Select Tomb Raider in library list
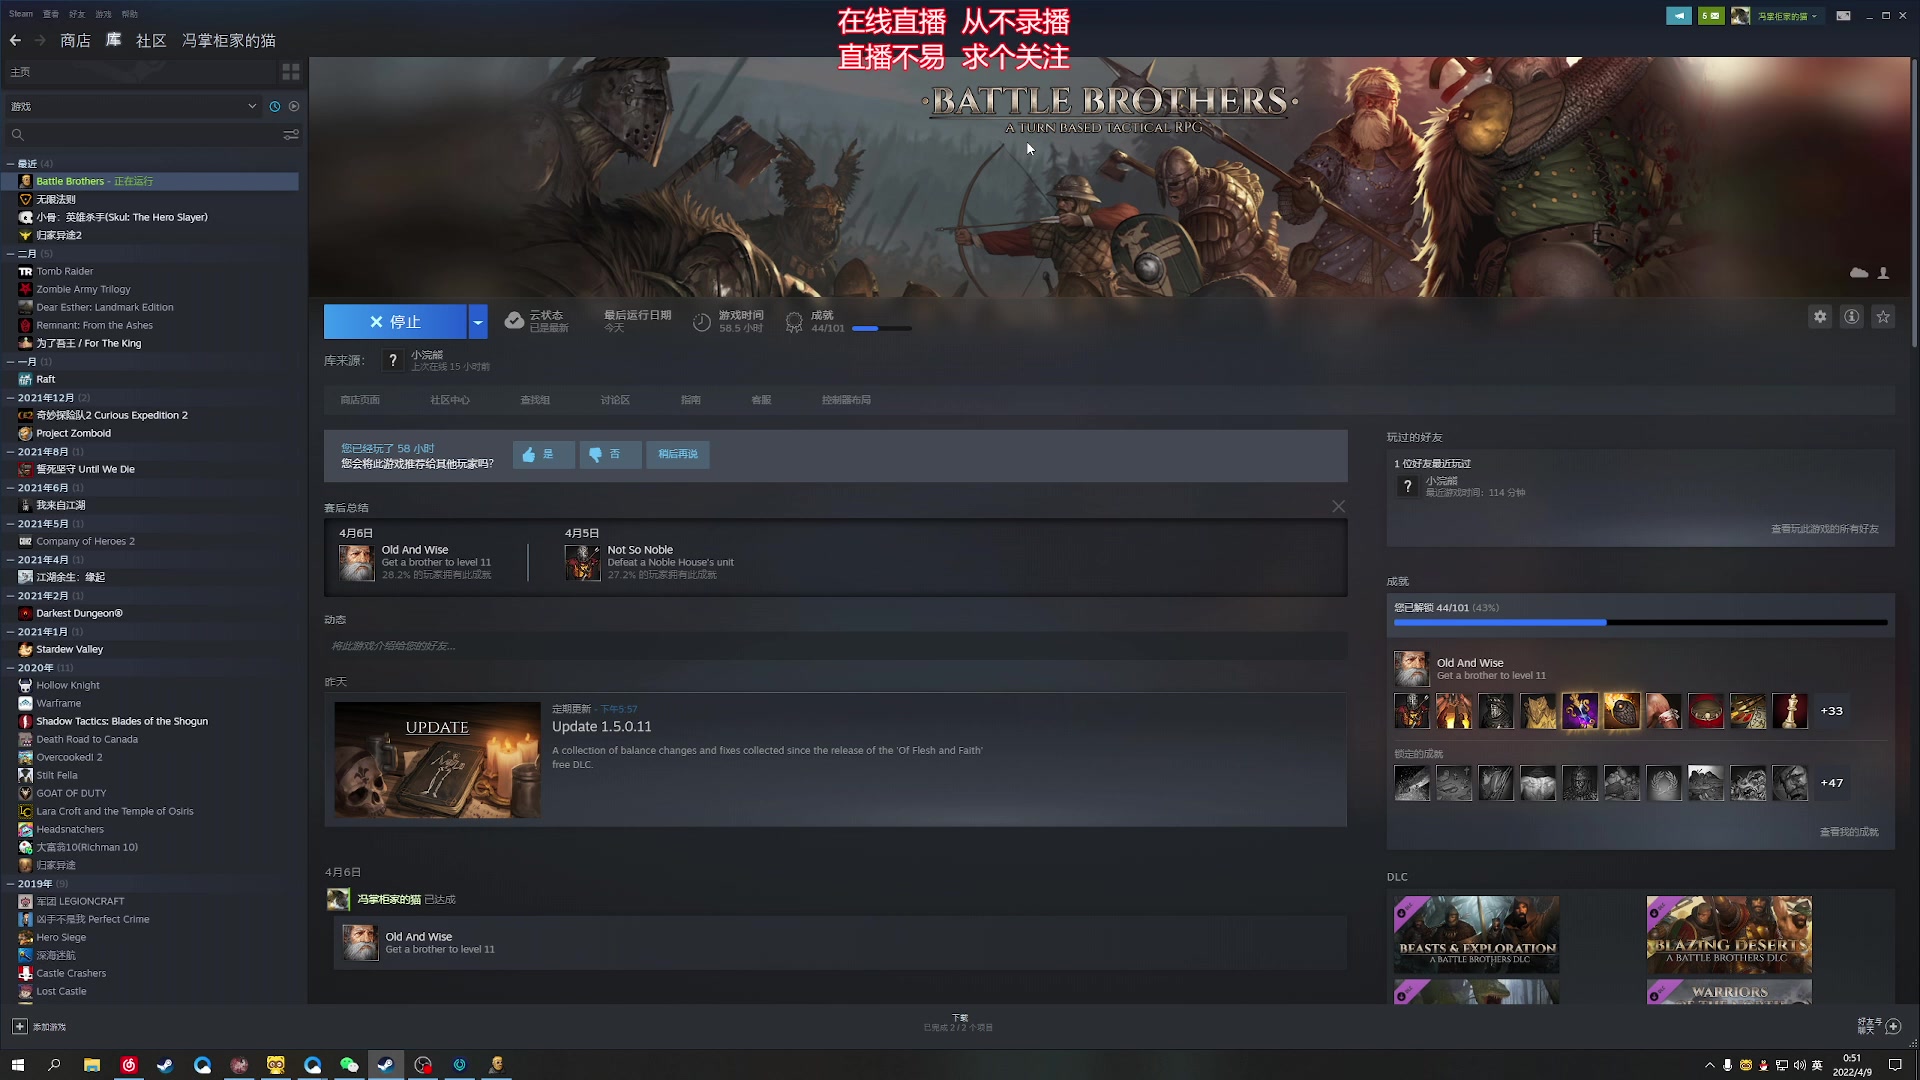The image size is (1920, 1080). click(150, 272)
